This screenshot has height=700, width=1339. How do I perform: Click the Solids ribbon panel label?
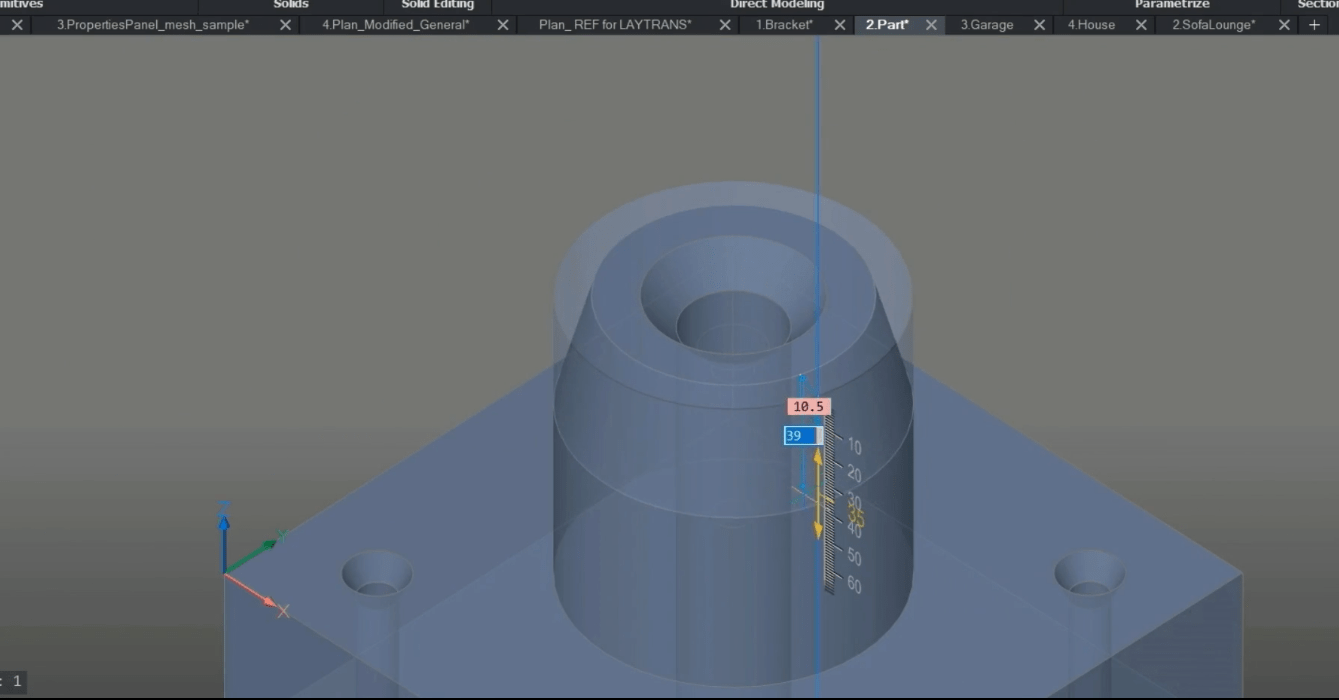pyautogui.click(x=291, y=5)
